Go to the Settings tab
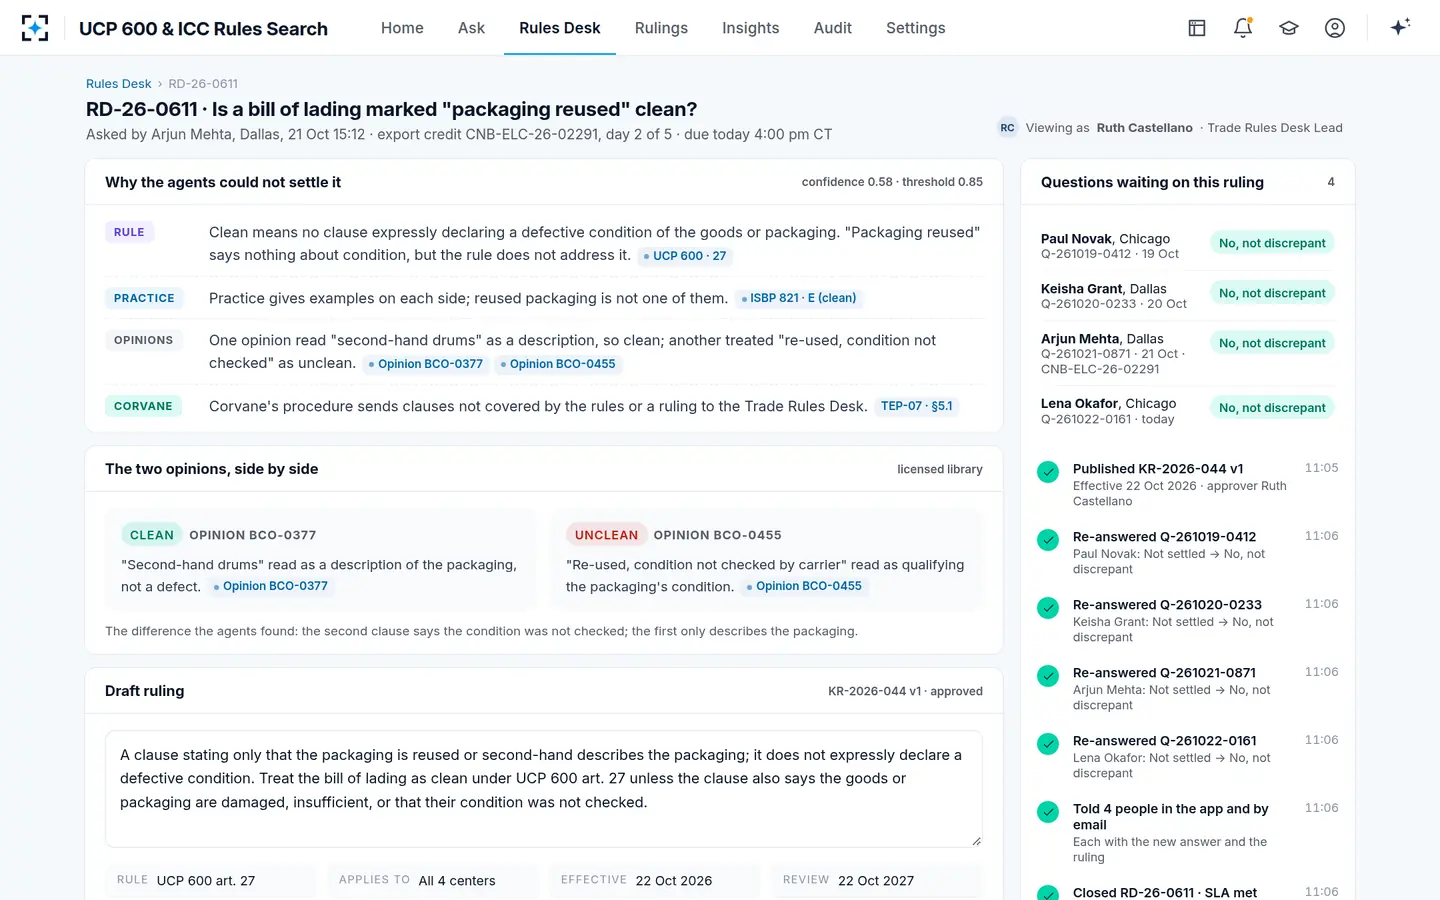Image resolution: width=1440 pixels, height=900 pixels. point(916,28)
